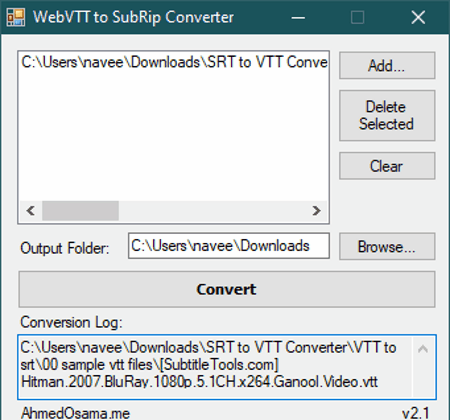Image resolution: width=450 pixels, height=420 pixels.
Task: Start the conversion with the Convert button
Action: coord(227,289)
